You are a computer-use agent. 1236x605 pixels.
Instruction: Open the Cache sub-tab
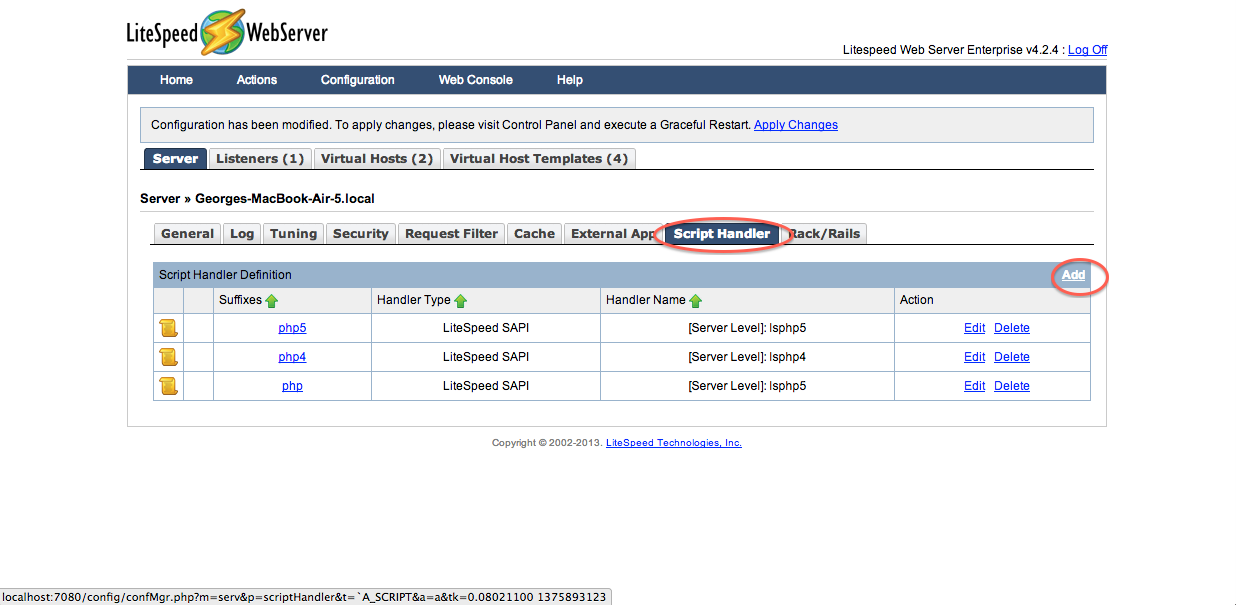(x=534, y=234)
